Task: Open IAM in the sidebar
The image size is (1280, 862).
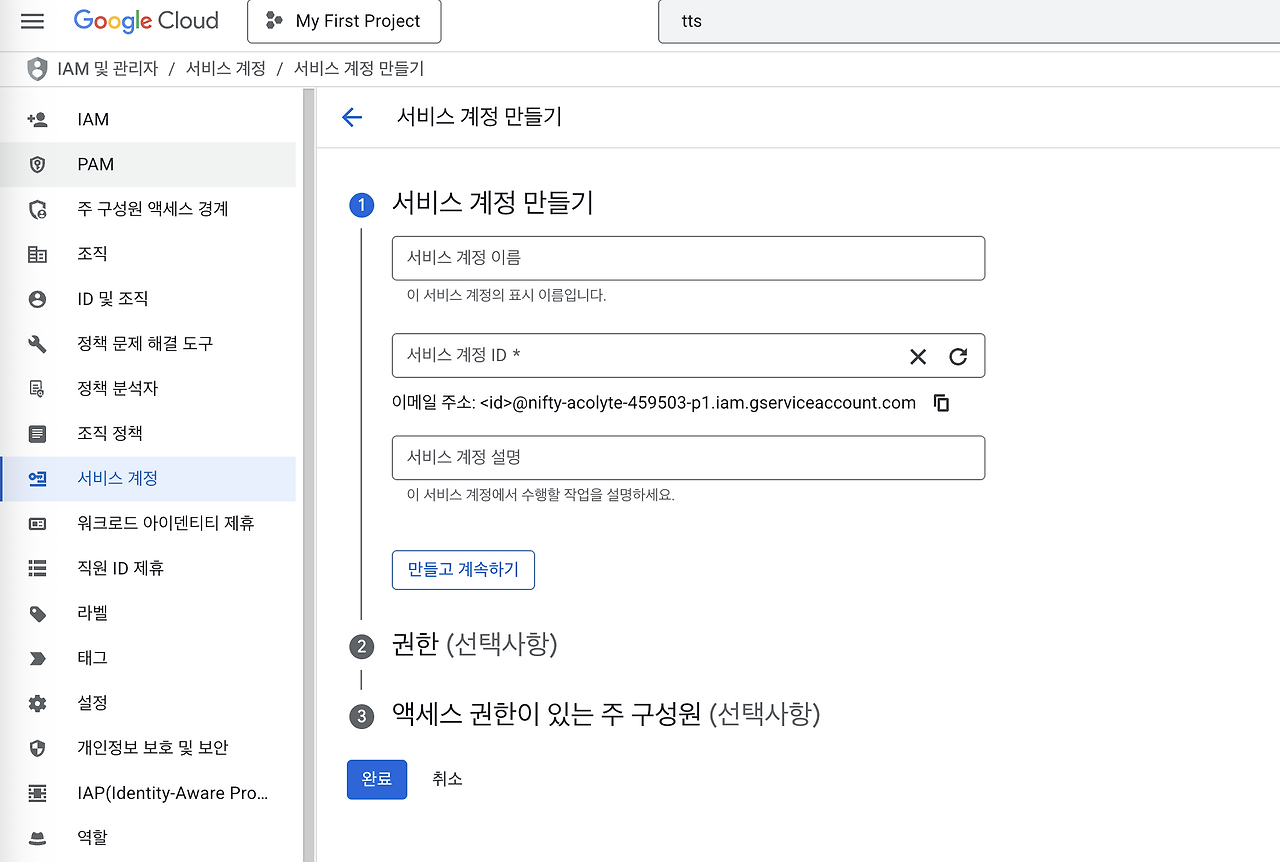Action: tap(148, 120)
